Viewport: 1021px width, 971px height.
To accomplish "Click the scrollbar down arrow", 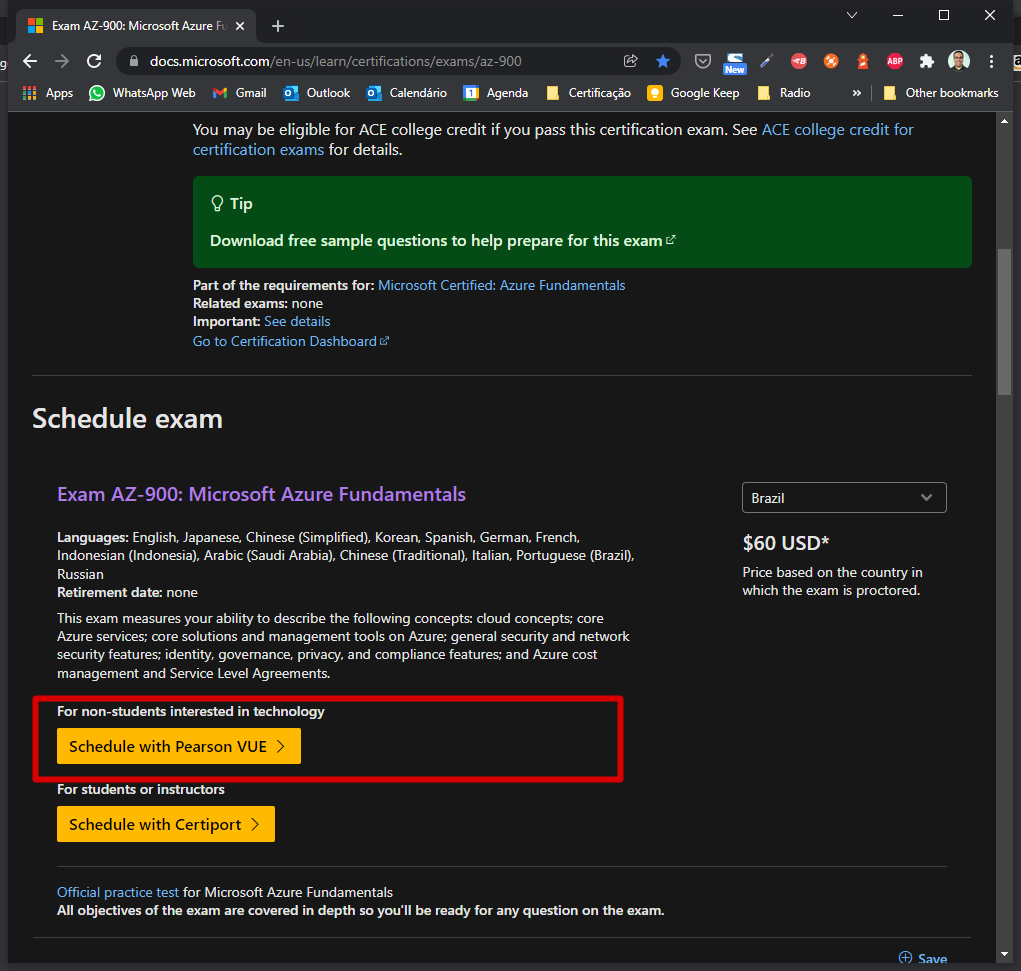I will click(1004, 955).
